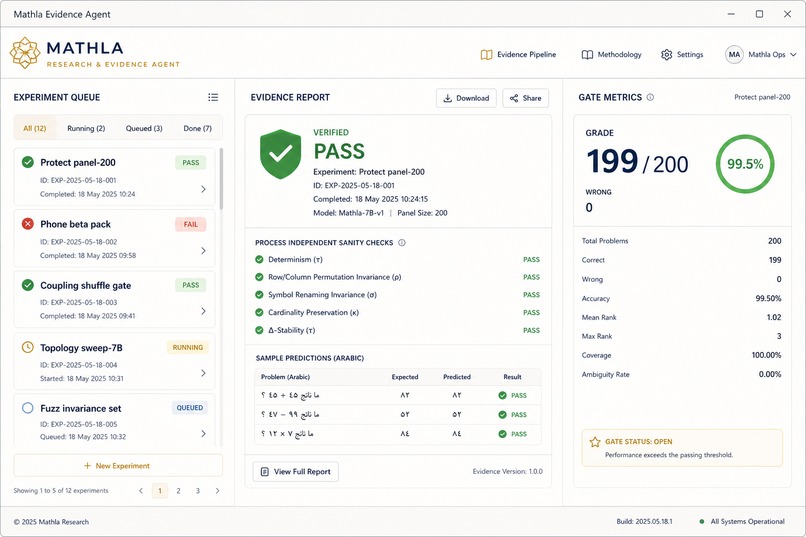This screenshot has width=806, height=537.
Task: Download the evidence report
Action: 466,98
